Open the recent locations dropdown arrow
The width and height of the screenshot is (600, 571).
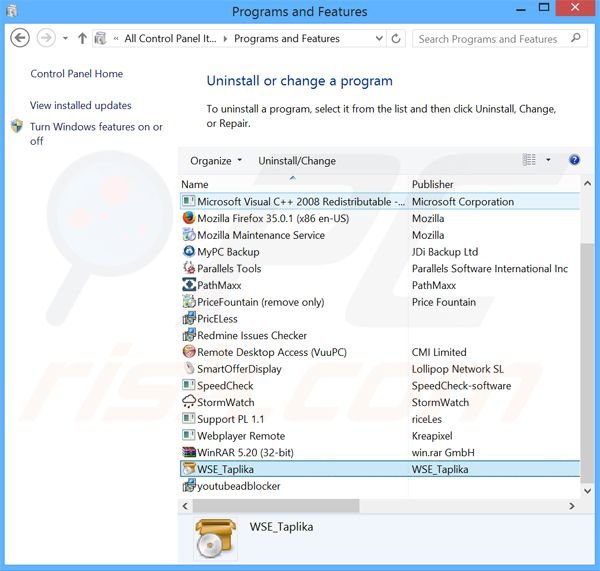tap(65, 39)
